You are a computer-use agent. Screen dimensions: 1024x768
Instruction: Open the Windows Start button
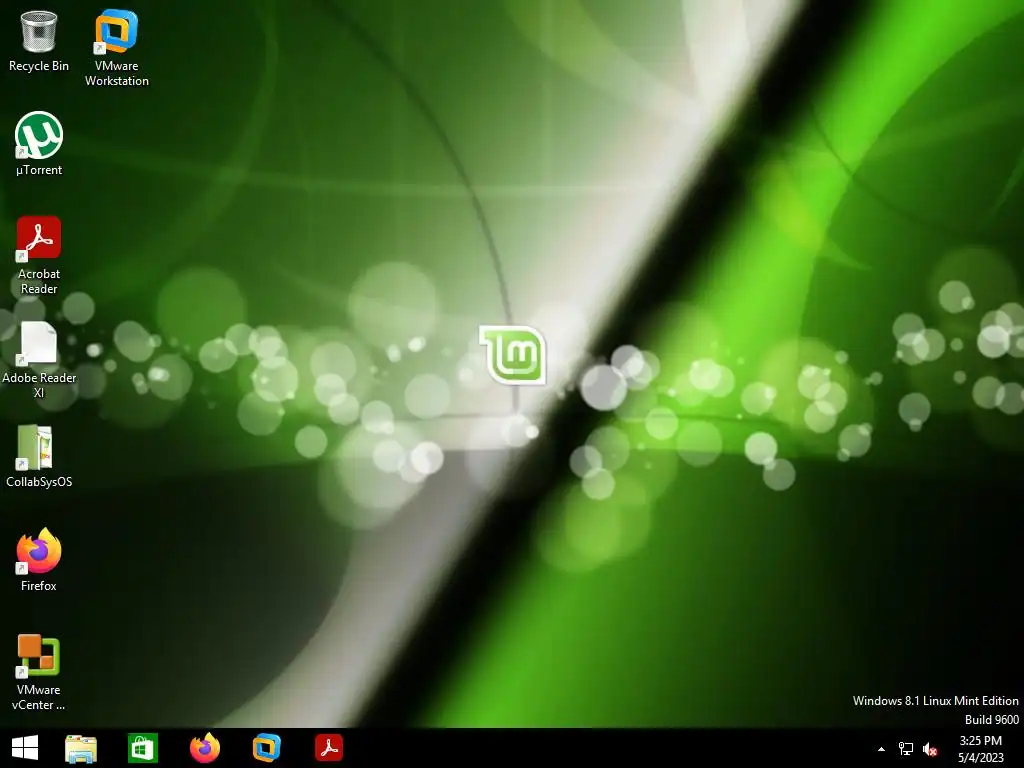(25, 748)
